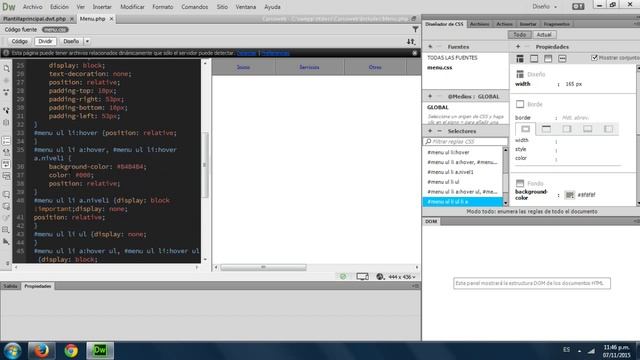The width and height of the screenshot is (640, 360).
Task: Open Recent Snippets from coding toolbar
Action: click(x=6, y=230)
